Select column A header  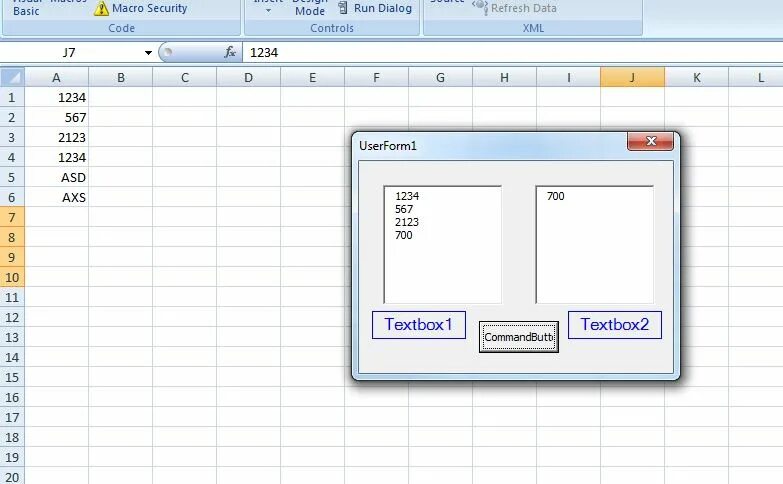click(x=56, y=77)
